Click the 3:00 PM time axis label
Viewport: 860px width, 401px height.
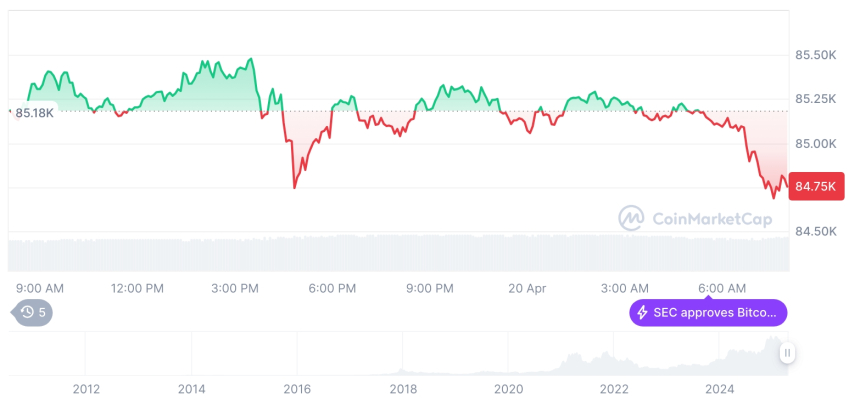pyautogui.click(x=236, y=288)
